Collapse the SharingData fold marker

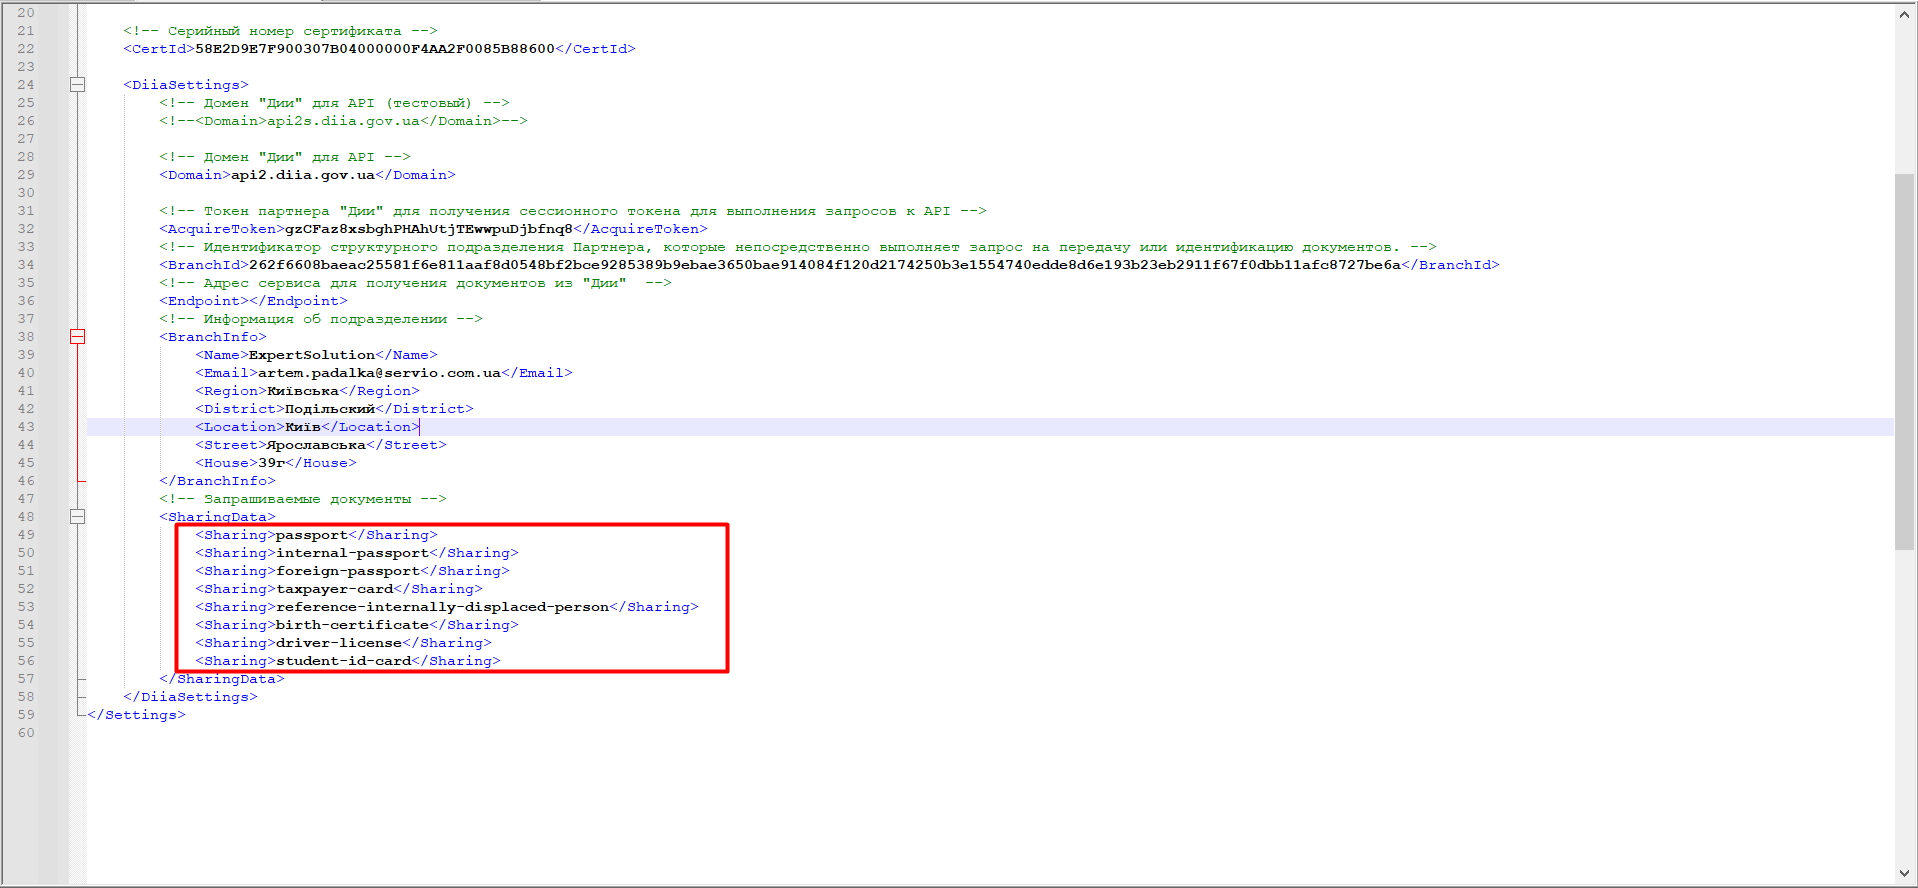tap(77, 517)
